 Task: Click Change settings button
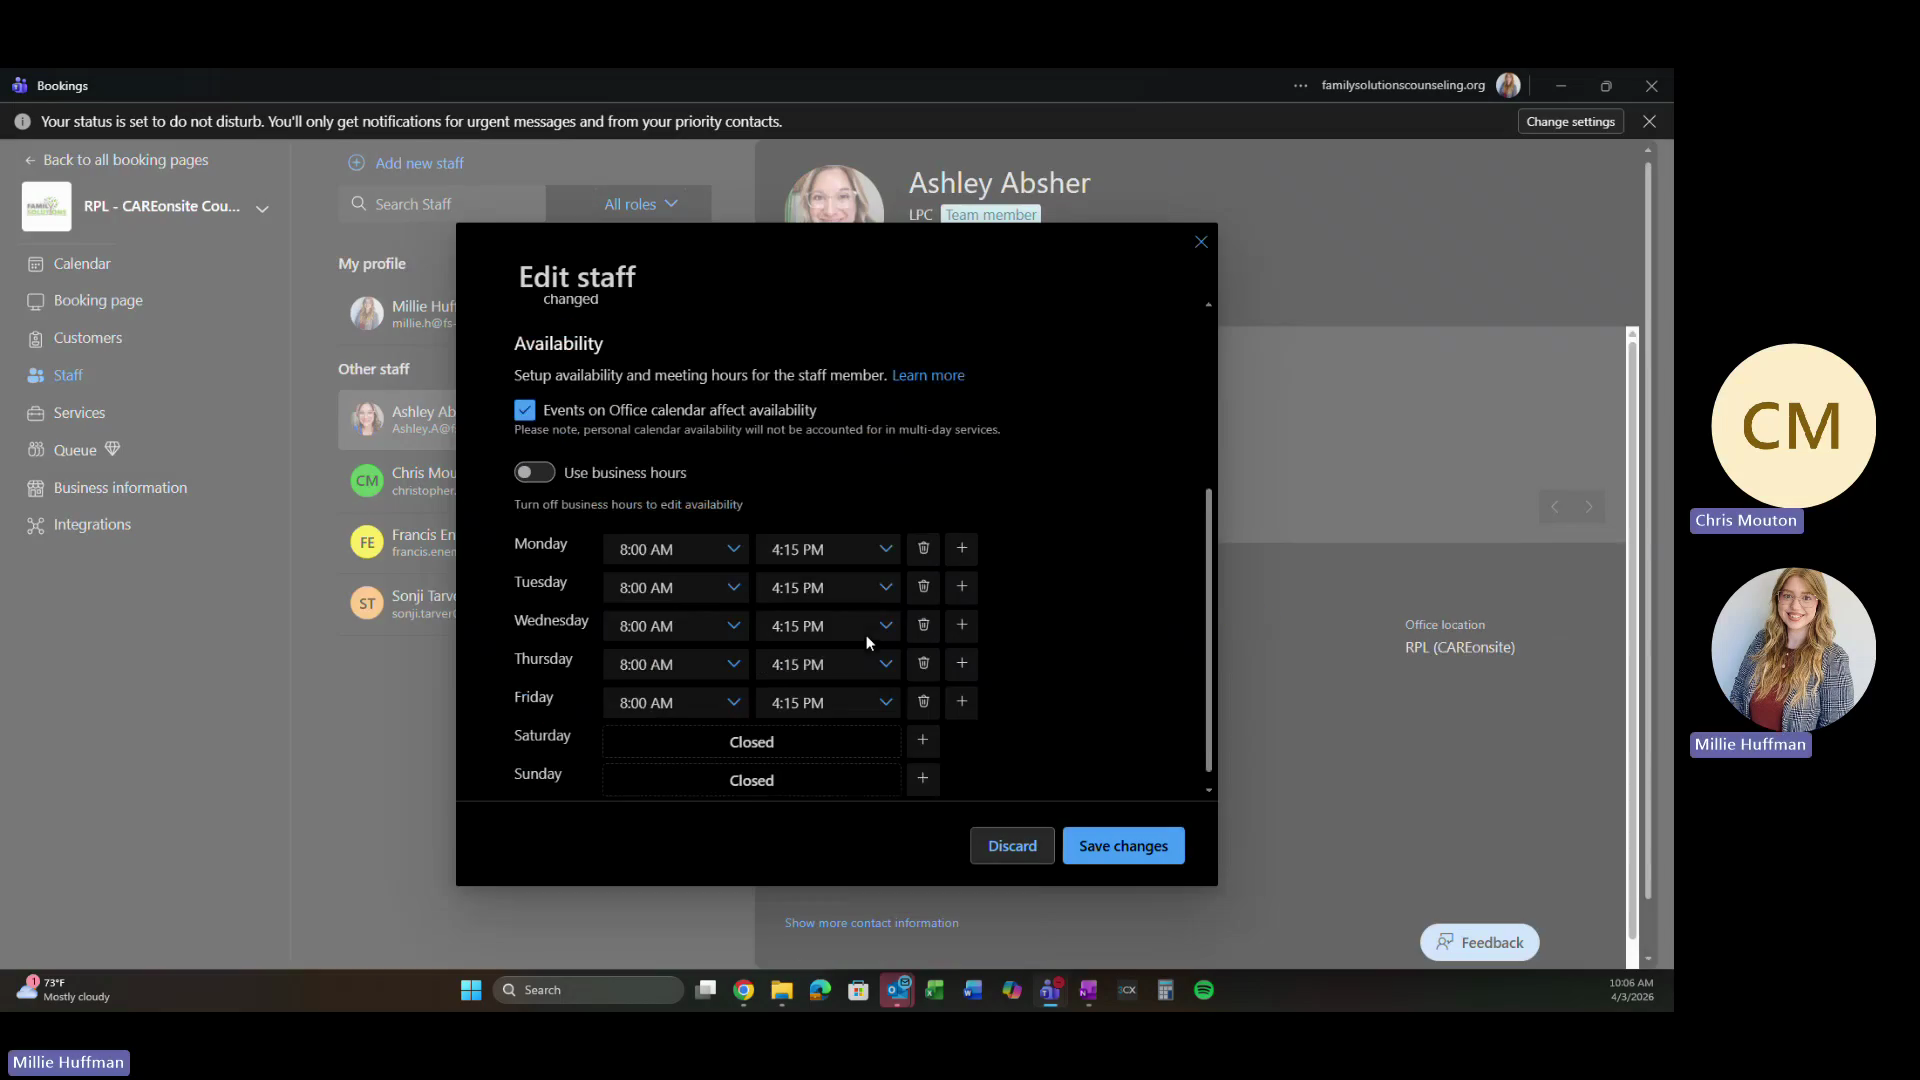[x=1570, y=121]
